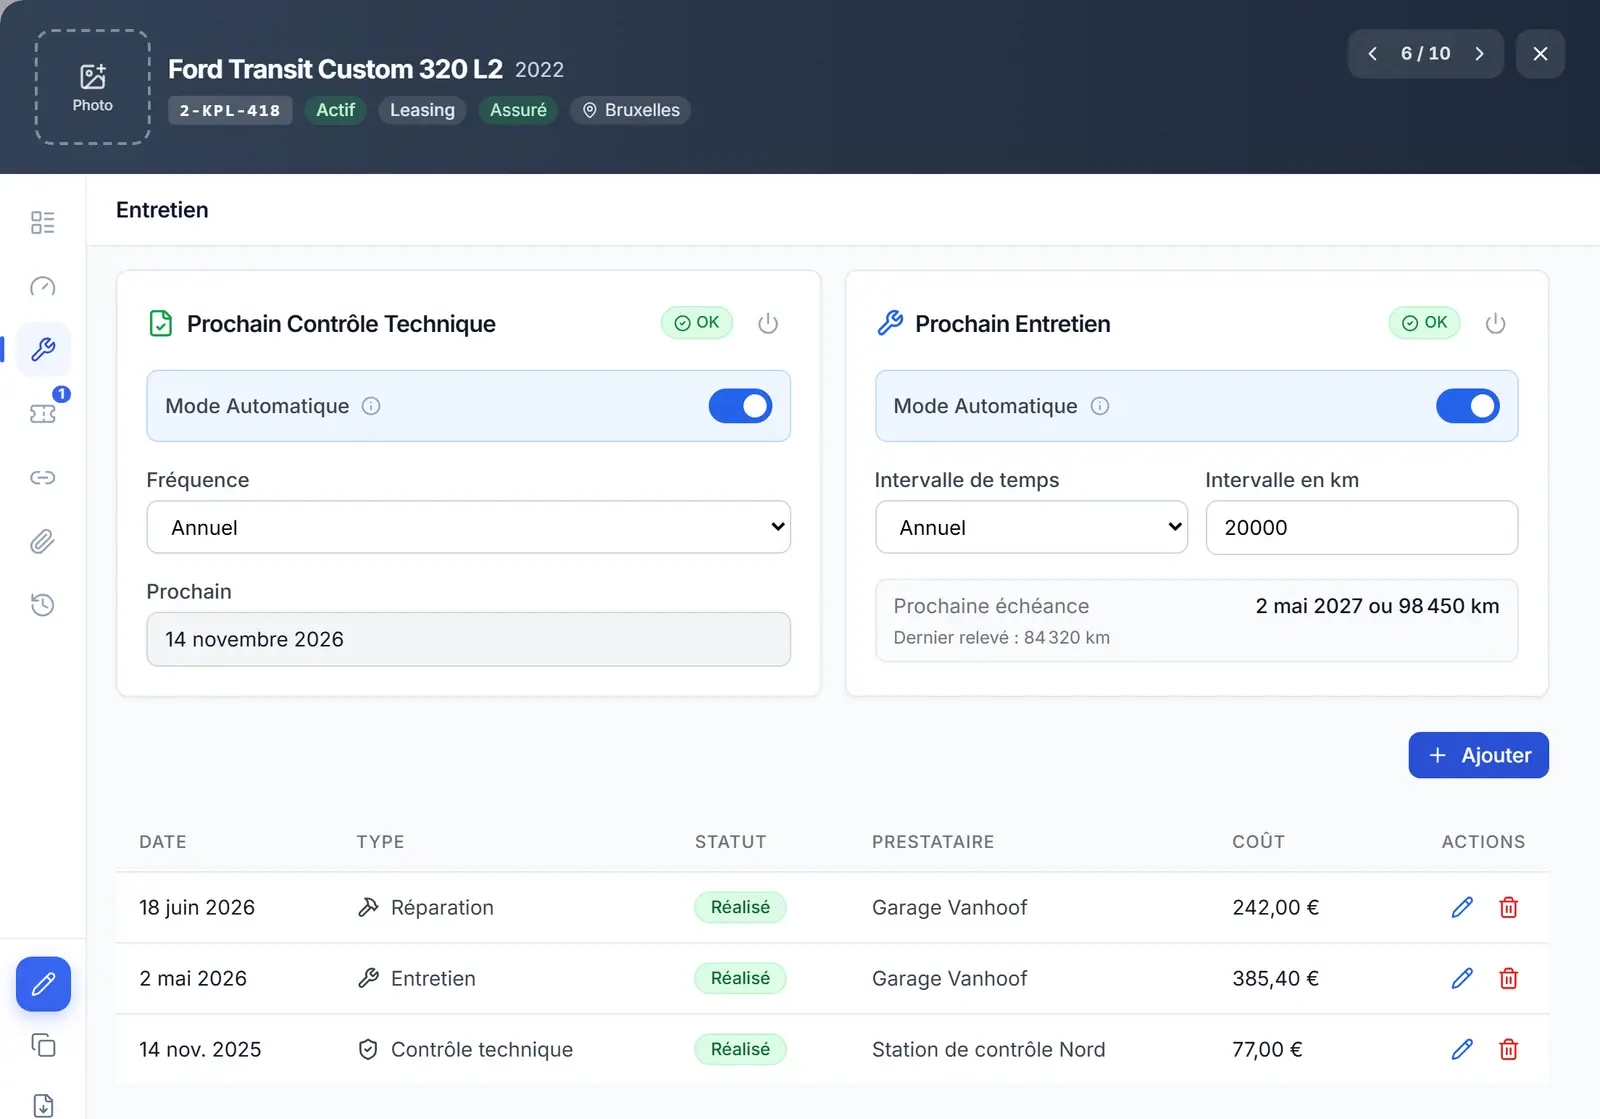The height and width of the screenshot is (1119, 1600).
Task: Open the Intervalle de temps dropdown
Action: (x=1031, y=527)
